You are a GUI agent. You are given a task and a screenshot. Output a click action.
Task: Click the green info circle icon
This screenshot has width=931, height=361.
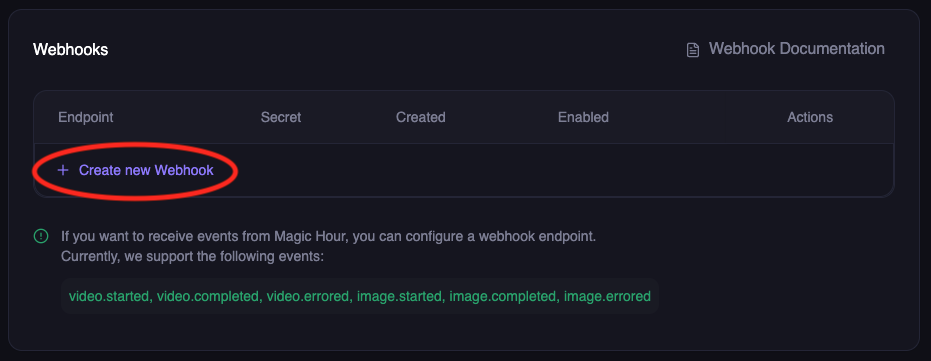tap(40, 236)
